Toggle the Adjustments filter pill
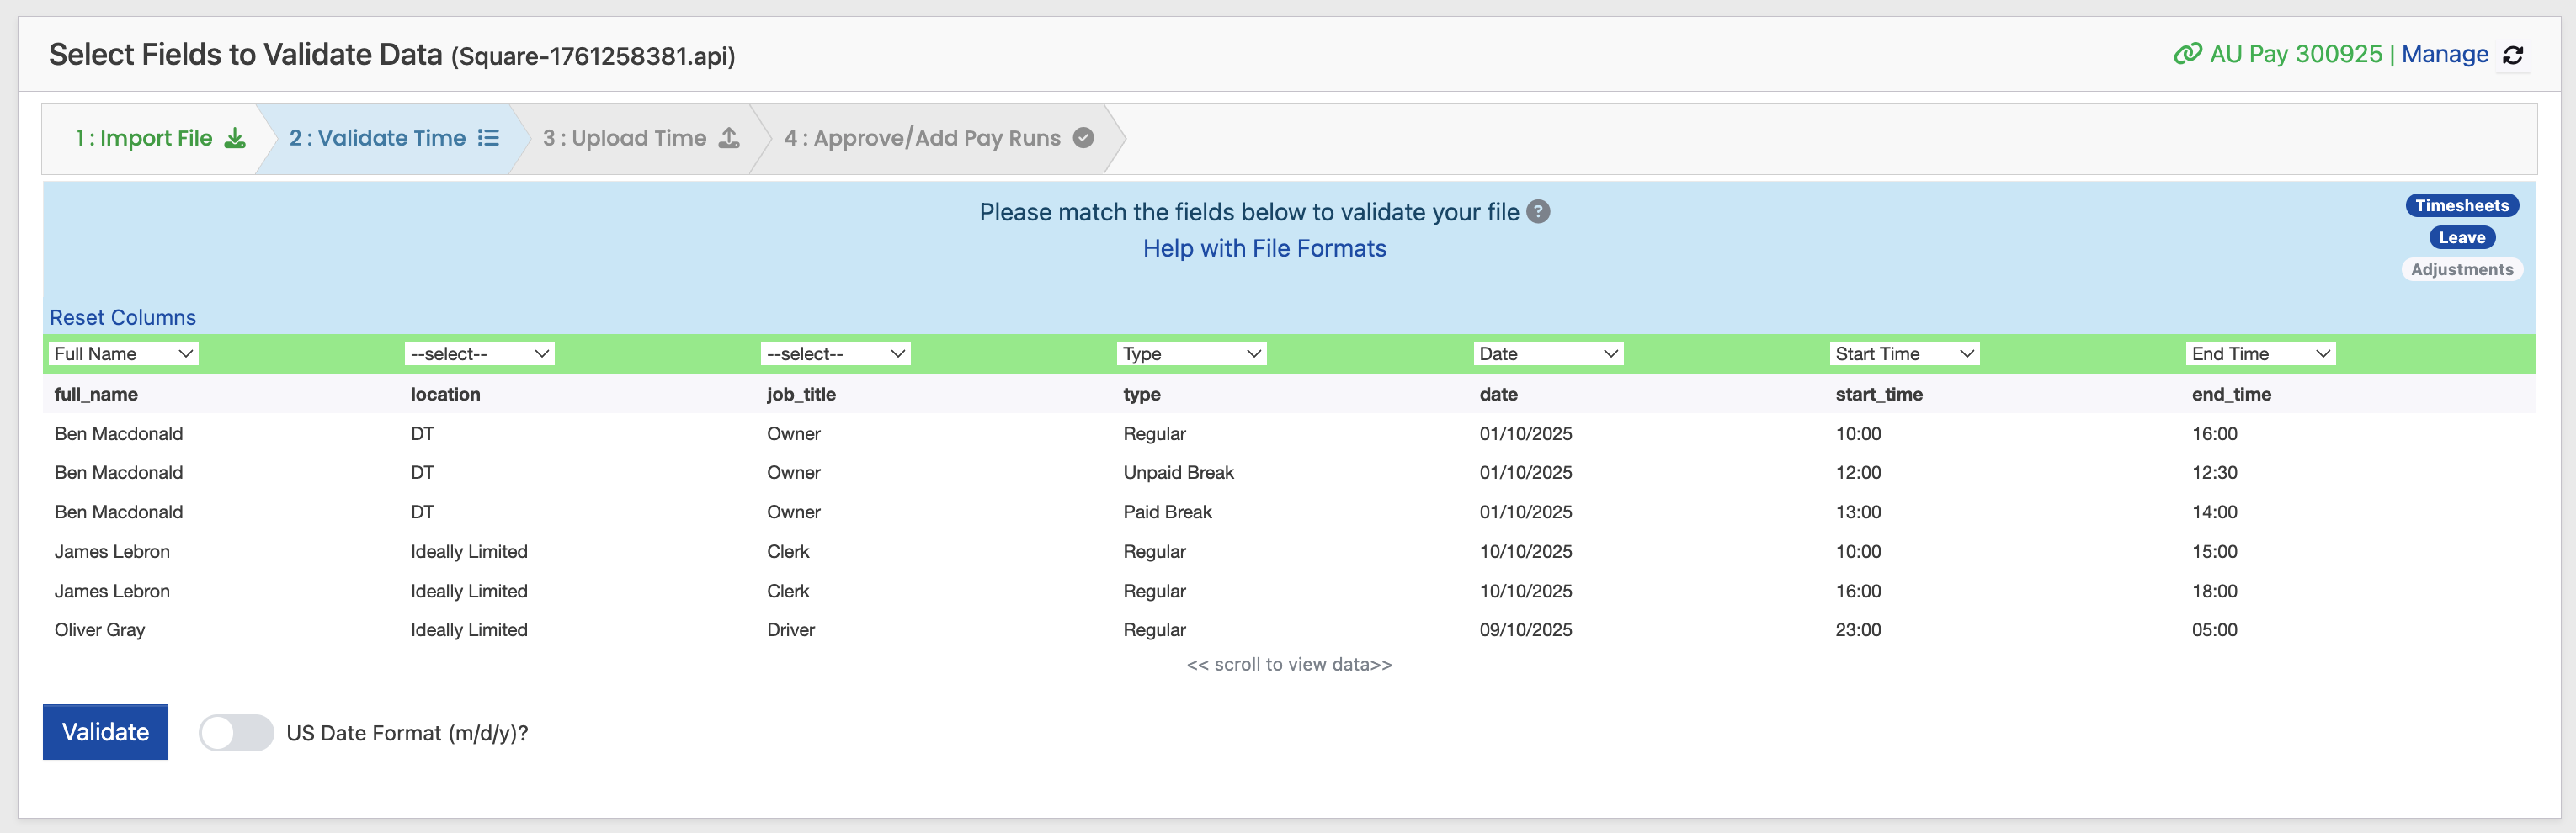 [x=2461, y=270]
